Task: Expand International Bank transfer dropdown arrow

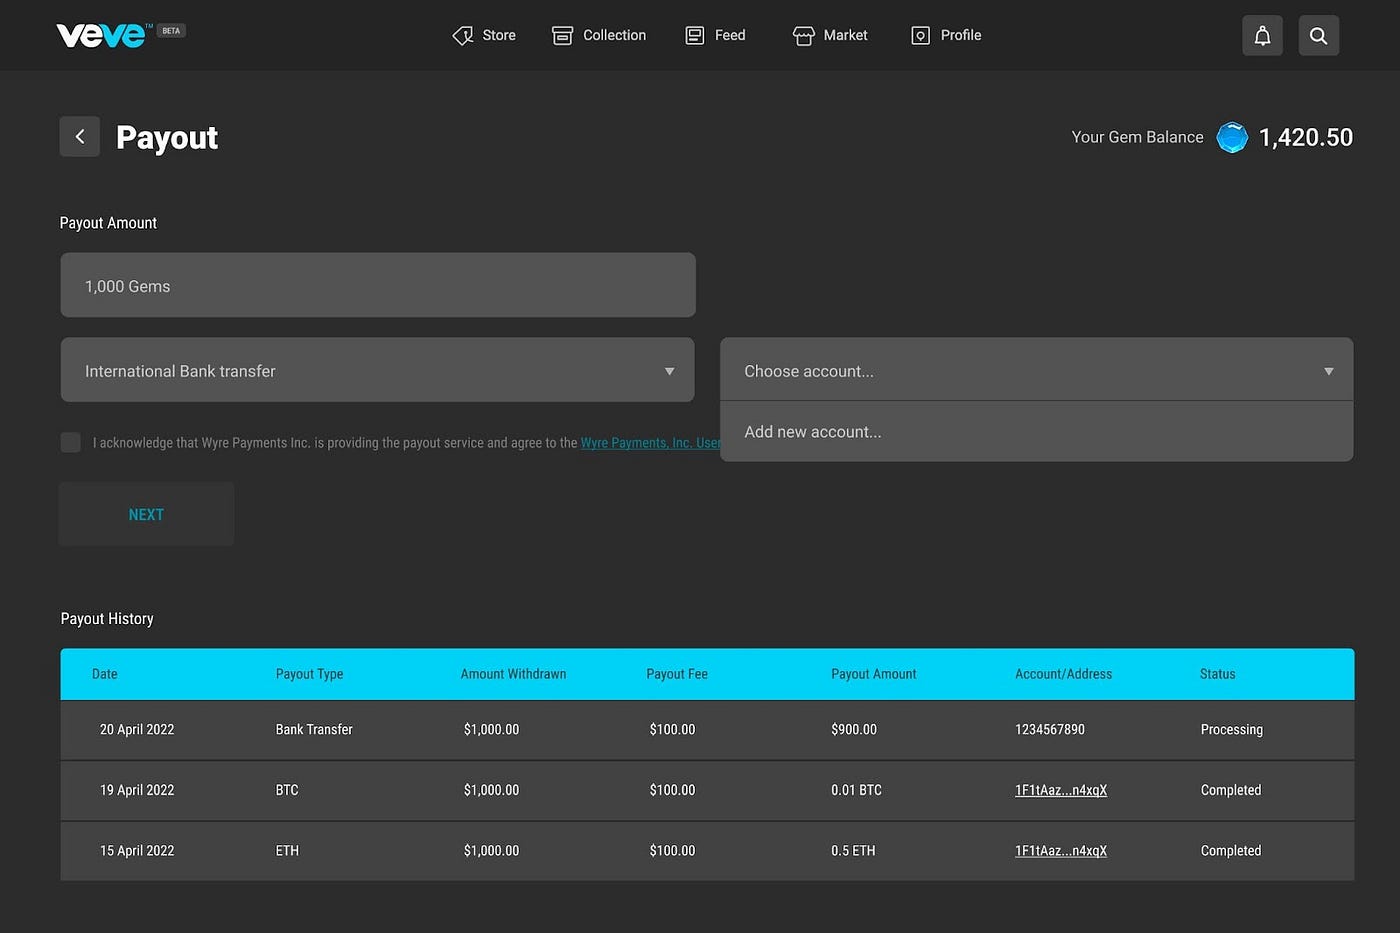Action: tap(669, 371)
